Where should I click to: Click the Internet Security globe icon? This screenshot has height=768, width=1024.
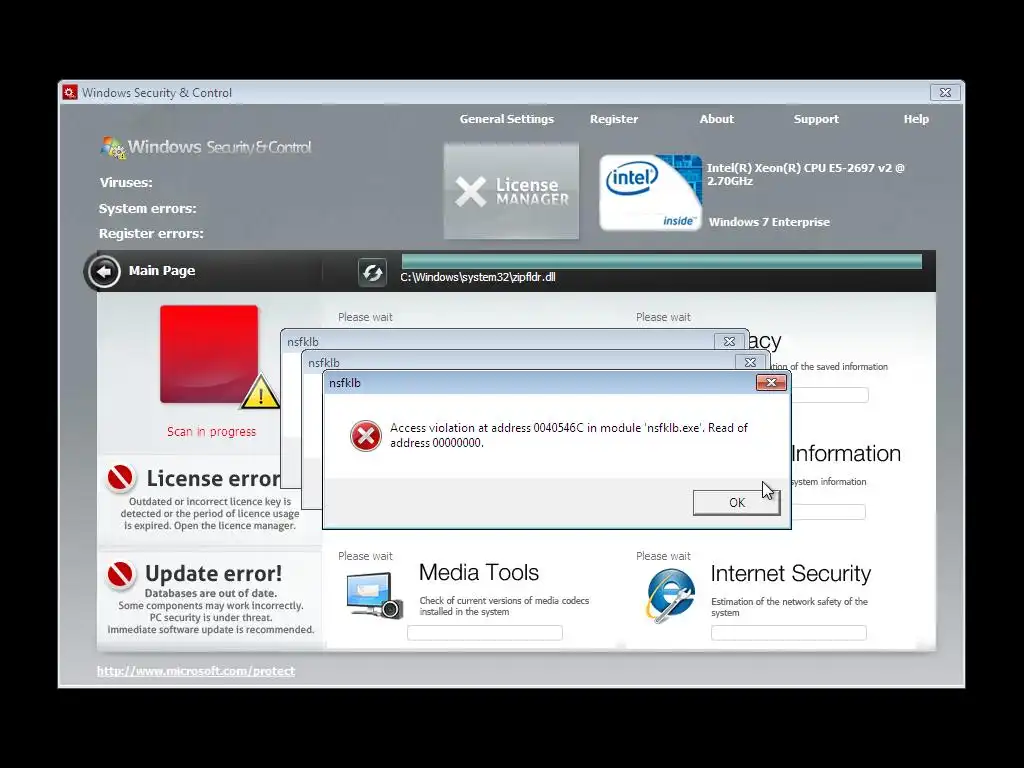[670, 595]
